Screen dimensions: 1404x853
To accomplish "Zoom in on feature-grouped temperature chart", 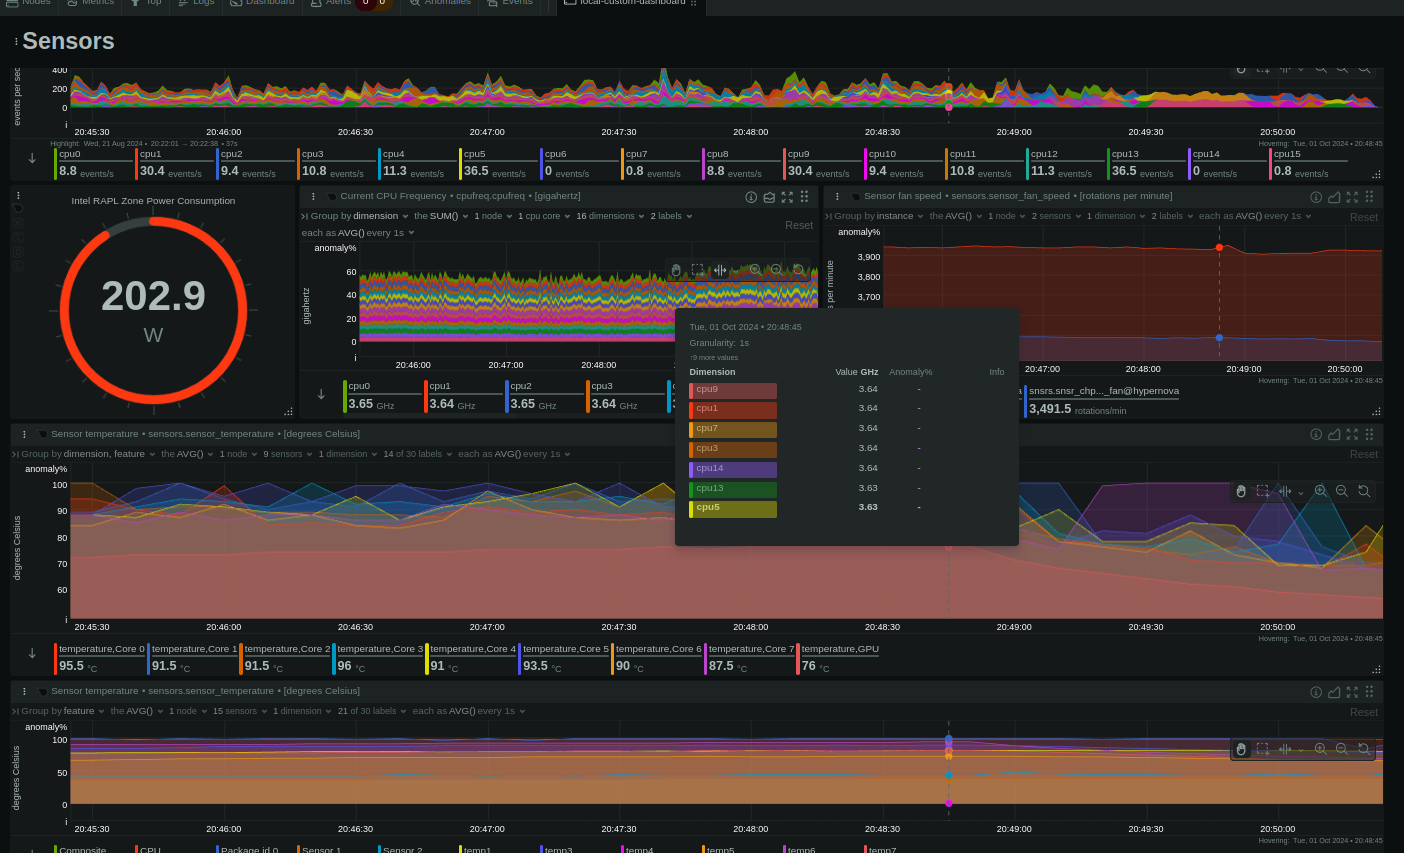I will [1321, 749].
